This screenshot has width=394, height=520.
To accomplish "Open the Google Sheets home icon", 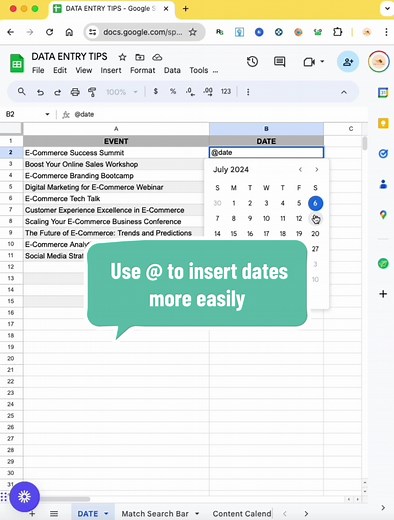I will click(17, 63).
